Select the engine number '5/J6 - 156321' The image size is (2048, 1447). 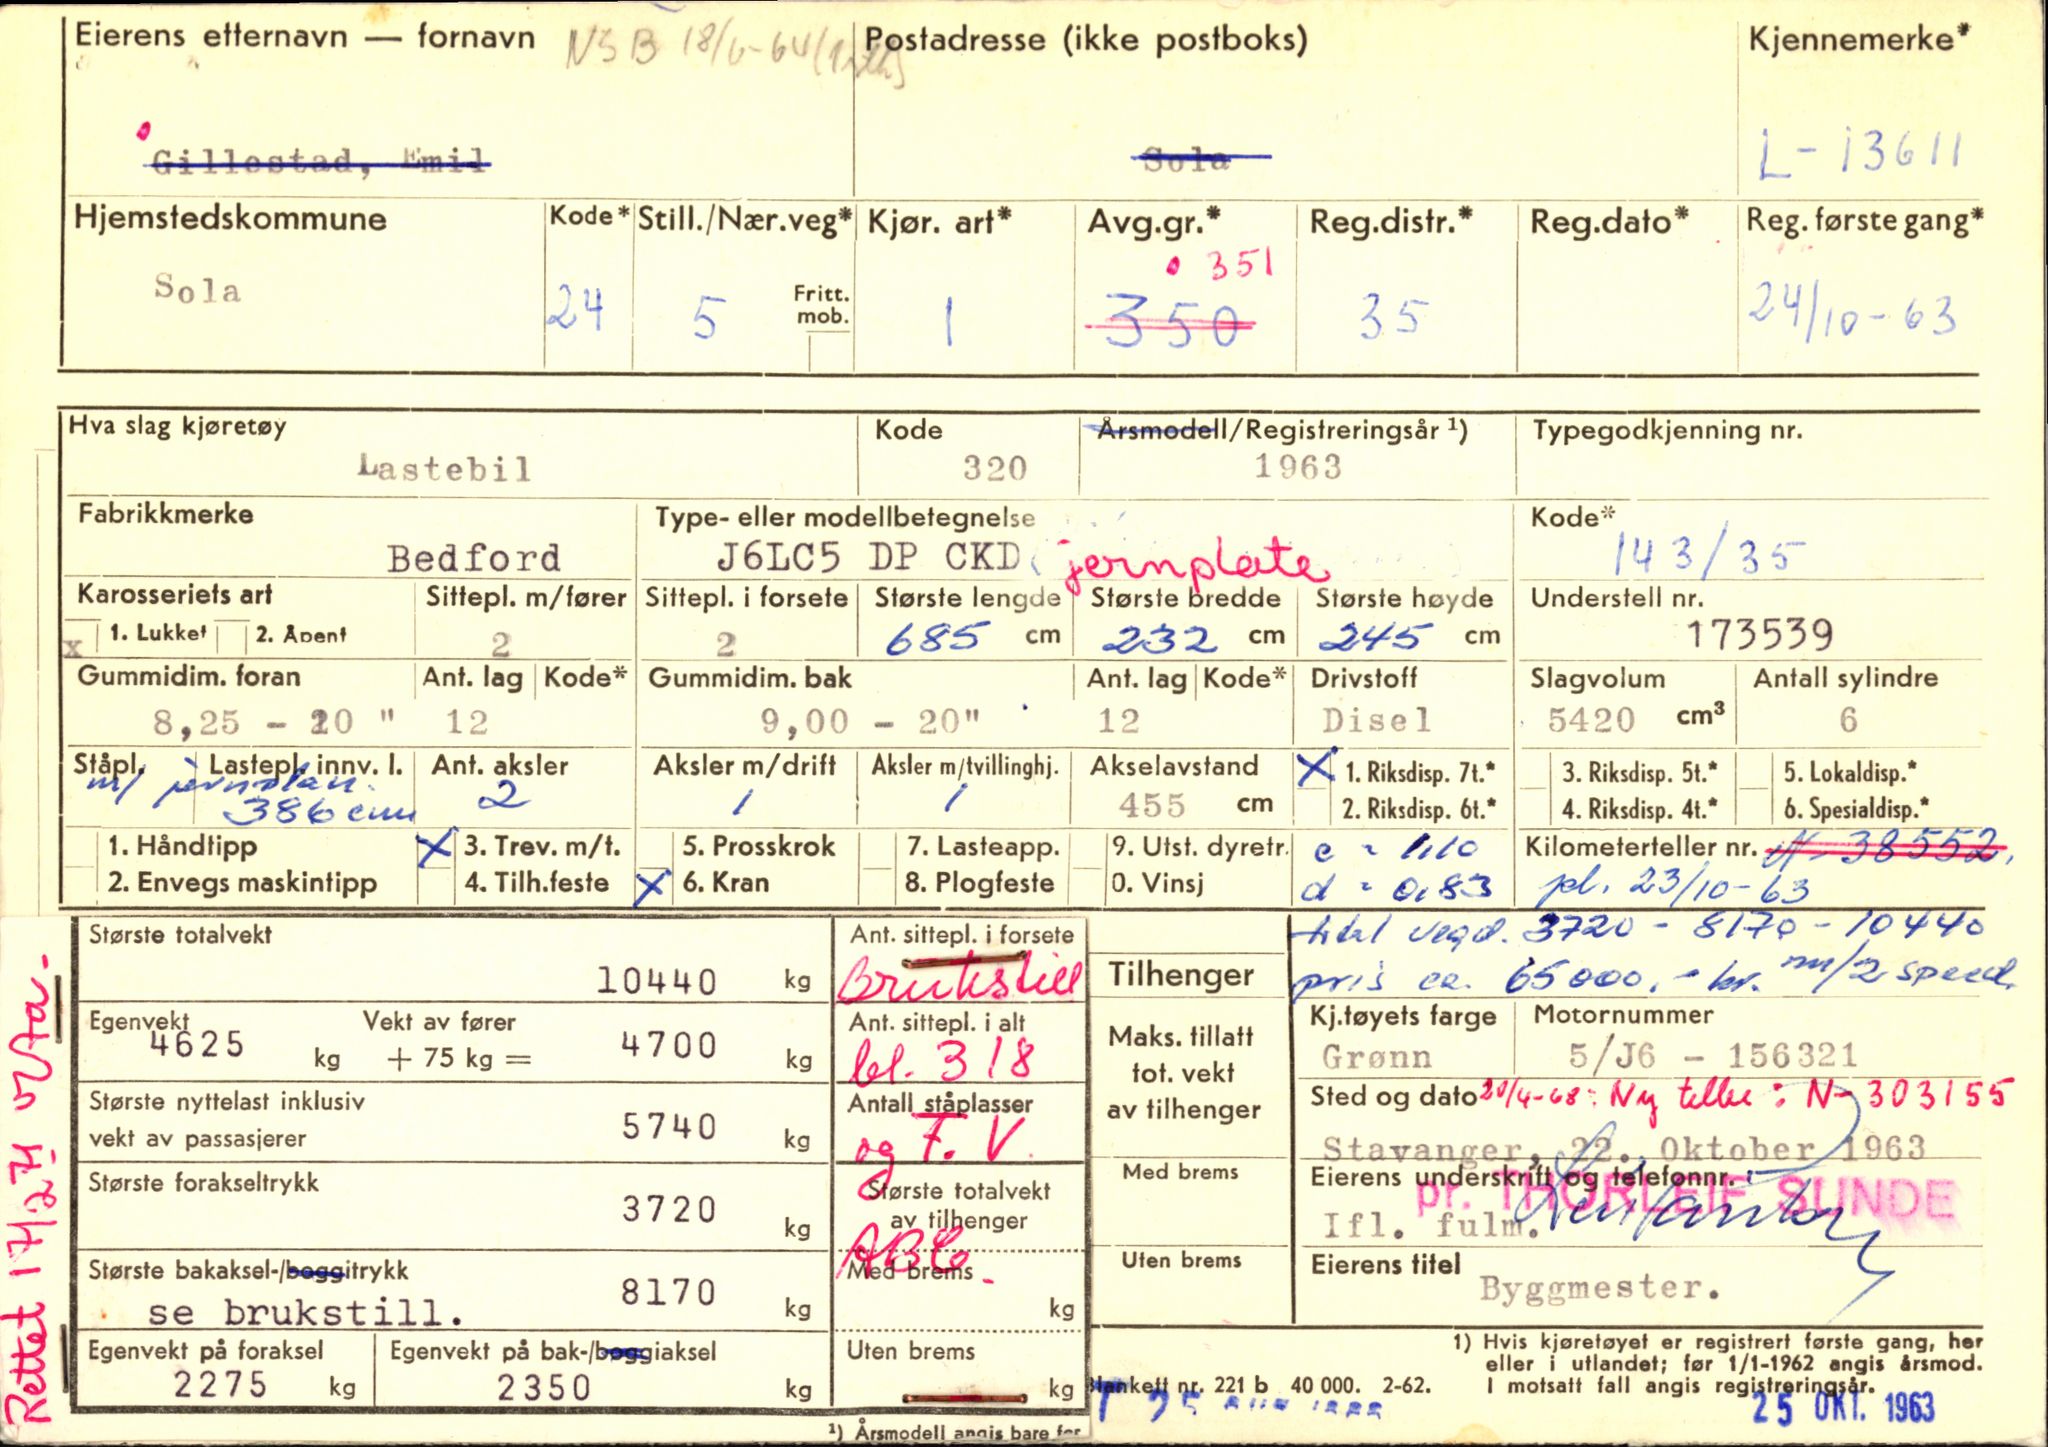(x=1712, y=1054)
